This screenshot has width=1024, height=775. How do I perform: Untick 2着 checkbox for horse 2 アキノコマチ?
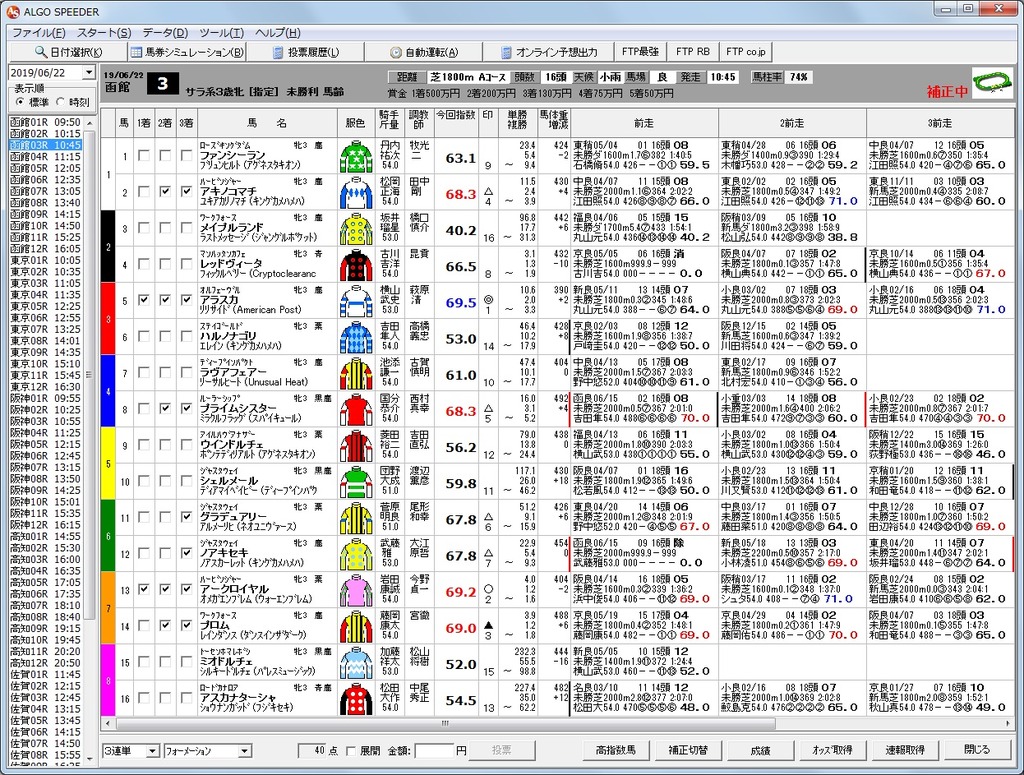pyautogui.click(x=165, y=191)
